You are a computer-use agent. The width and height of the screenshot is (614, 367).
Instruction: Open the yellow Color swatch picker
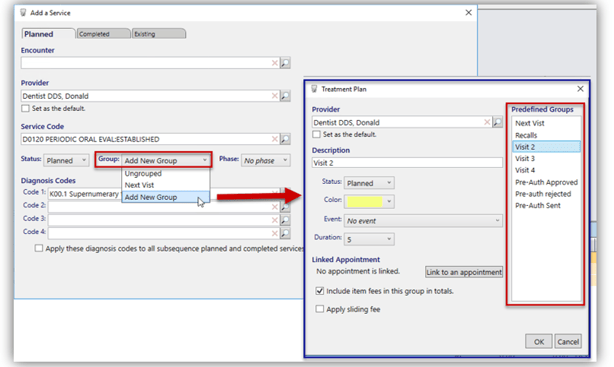pyautogui.click(x=369, y=201)
